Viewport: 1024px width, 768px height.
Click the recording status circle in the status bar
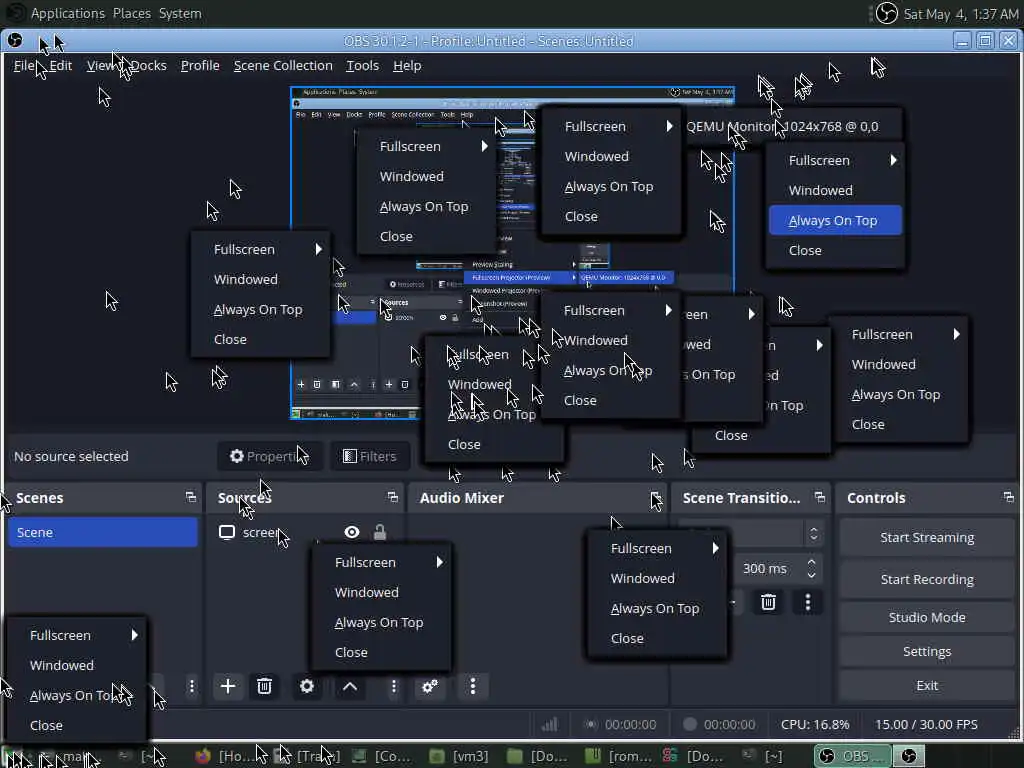(689, 724)
